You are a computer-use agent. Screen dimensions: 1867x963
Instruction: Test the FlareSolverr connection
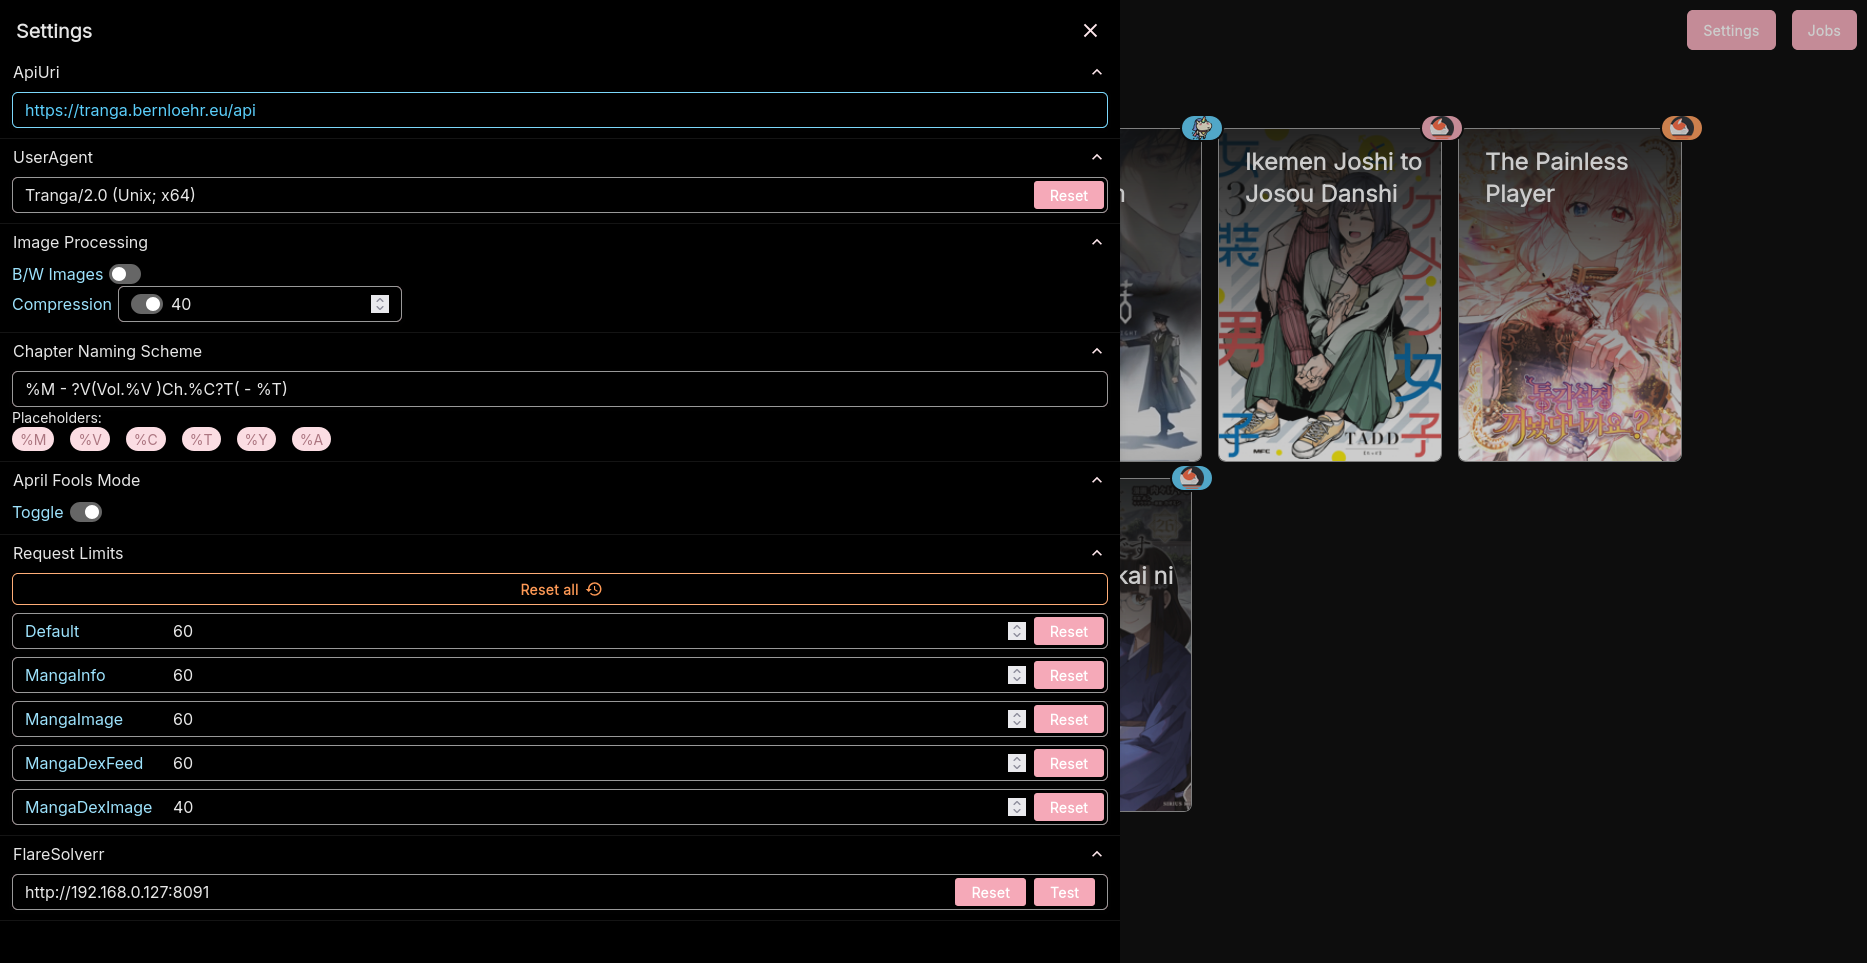[x=1064, y=892]
